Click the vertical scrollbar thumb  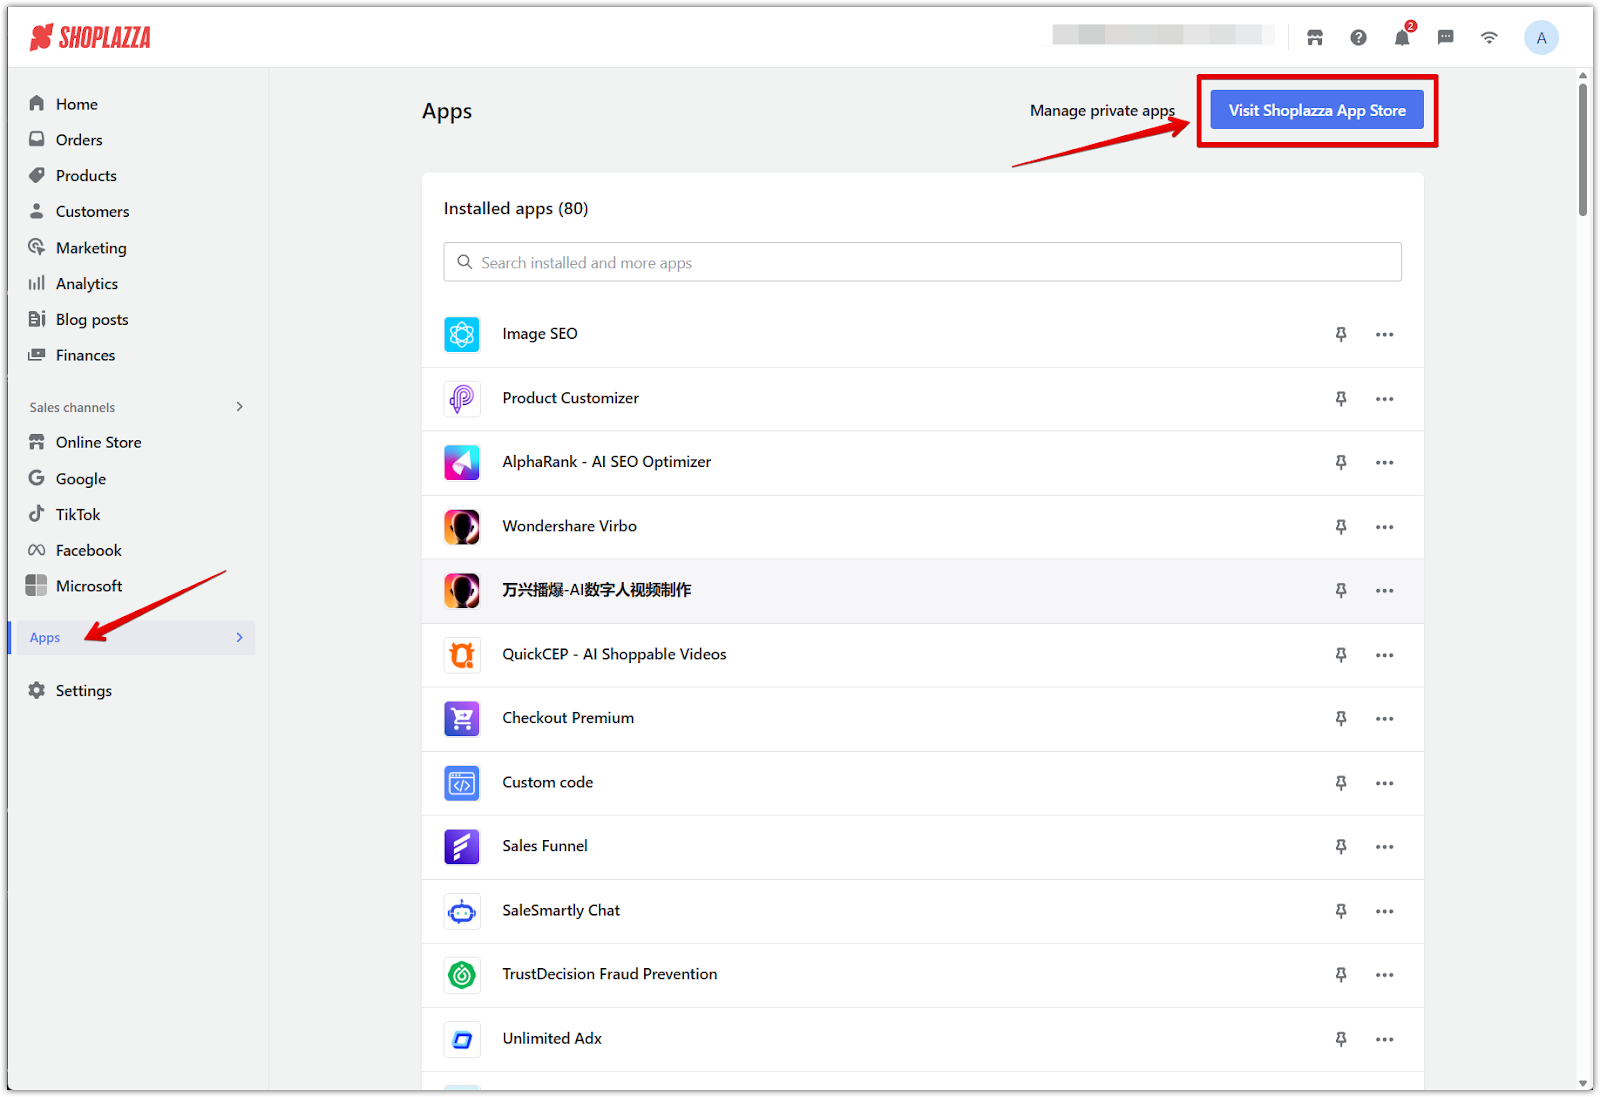pyautogui.click(x=1583, y=150)
